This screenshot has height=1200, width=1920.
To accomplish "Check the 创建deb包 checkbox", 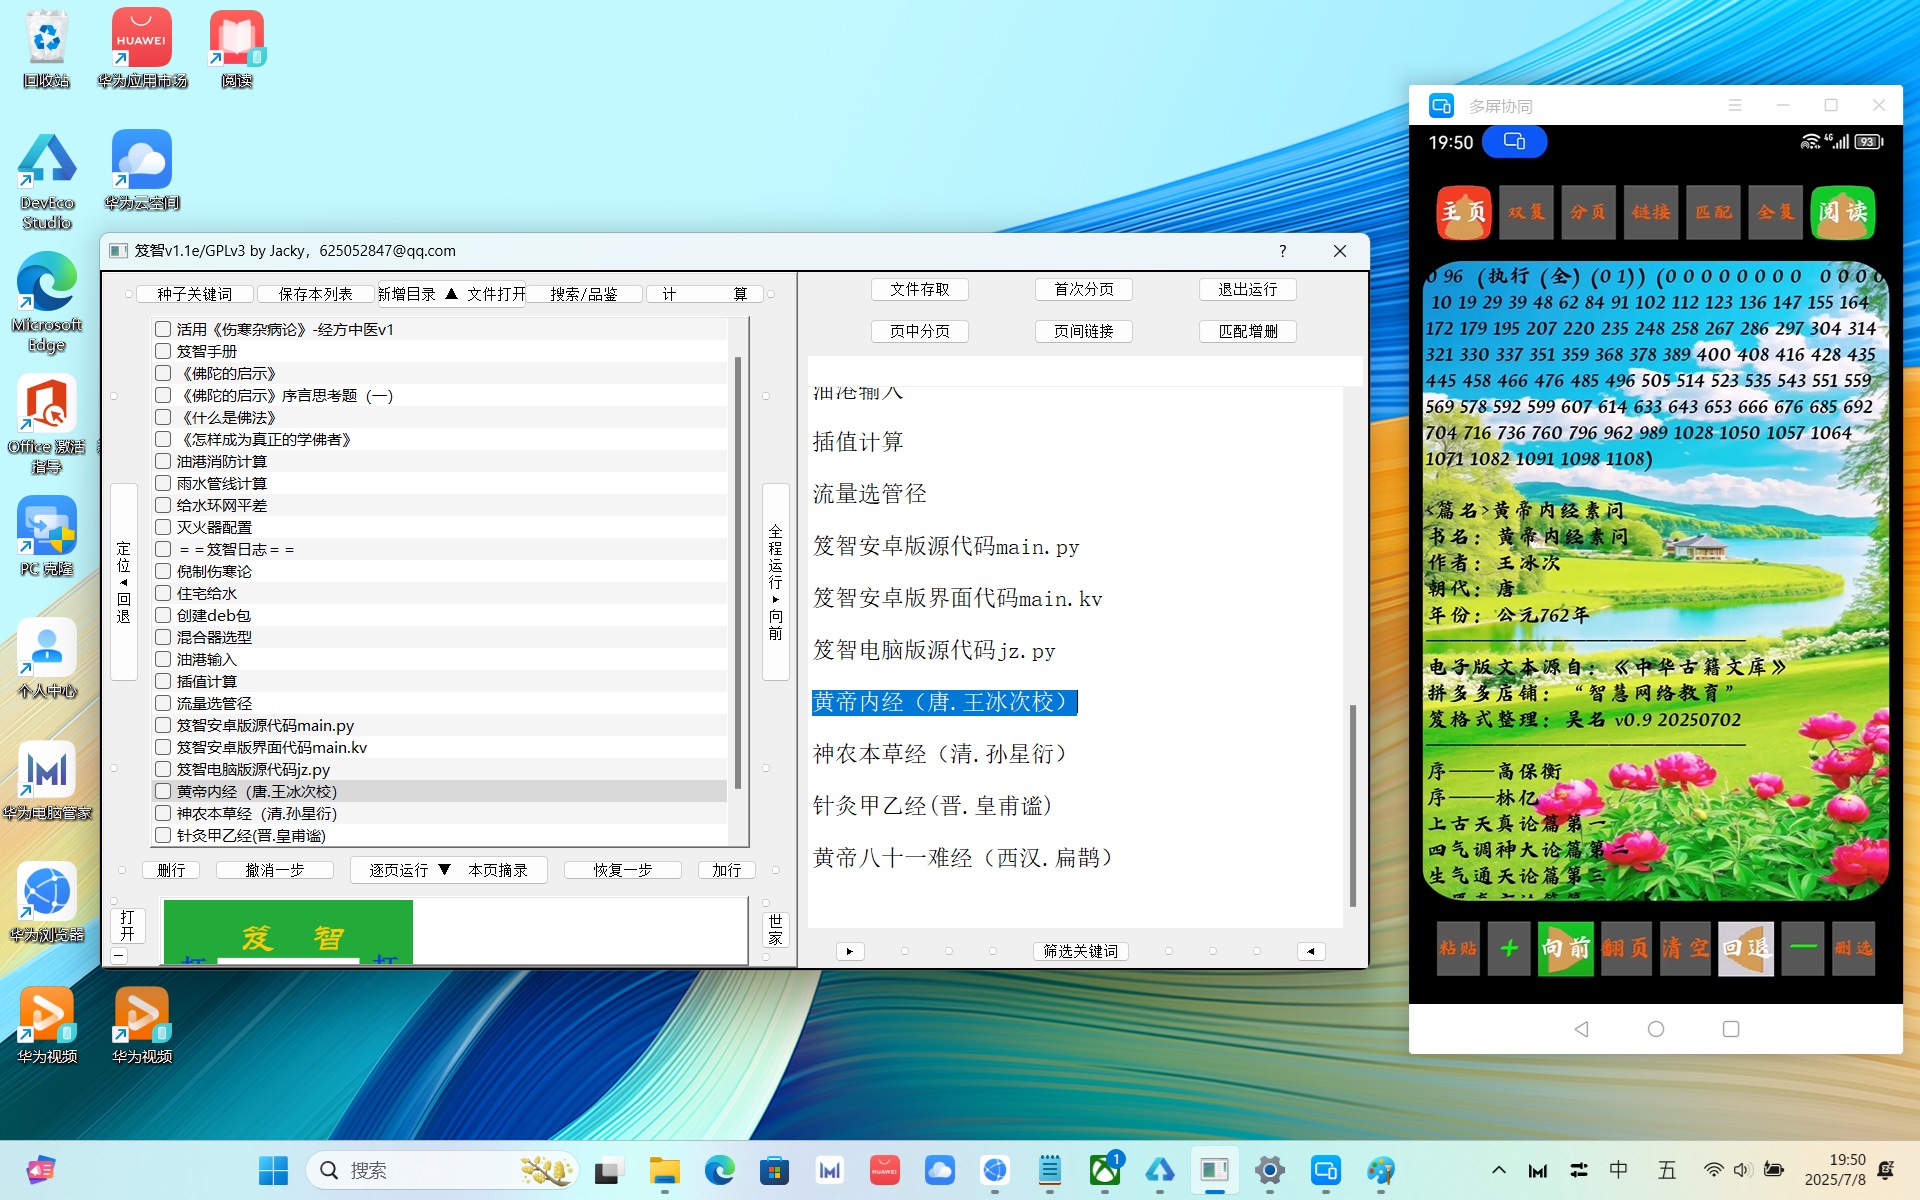I will point(163,615).
